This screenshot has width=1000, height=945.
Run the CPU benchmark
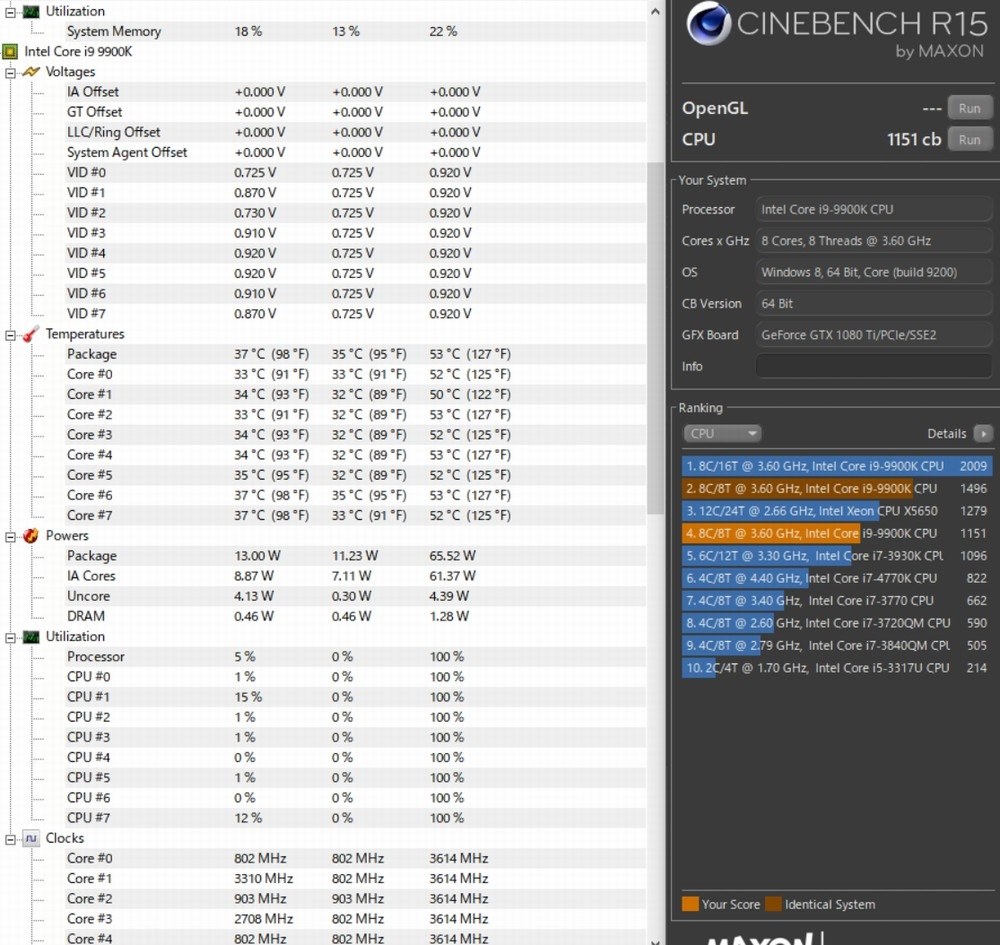pos(969,139)
